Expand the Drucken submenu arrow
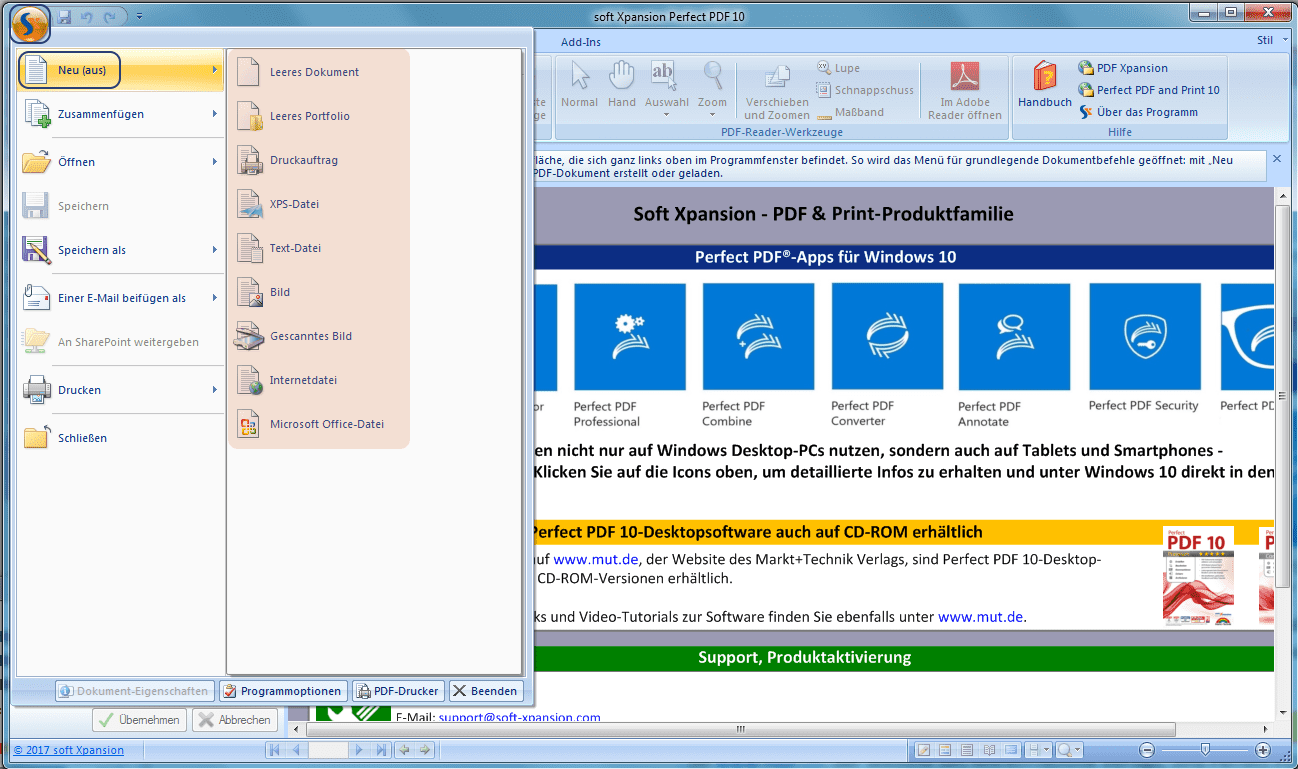The width and height of the screenshot is (1298, 769). 214,390
